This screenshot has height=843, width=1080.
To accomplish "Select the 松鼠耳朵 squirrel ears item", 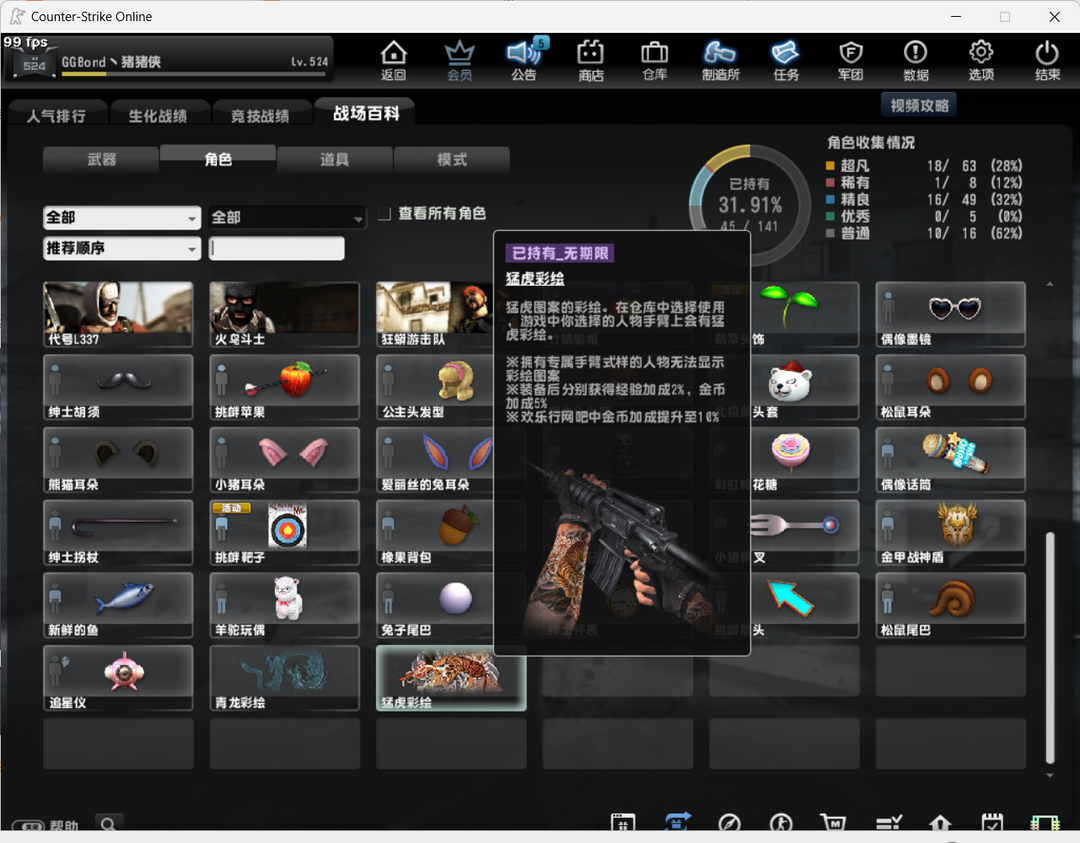I will tap(951, 387).
